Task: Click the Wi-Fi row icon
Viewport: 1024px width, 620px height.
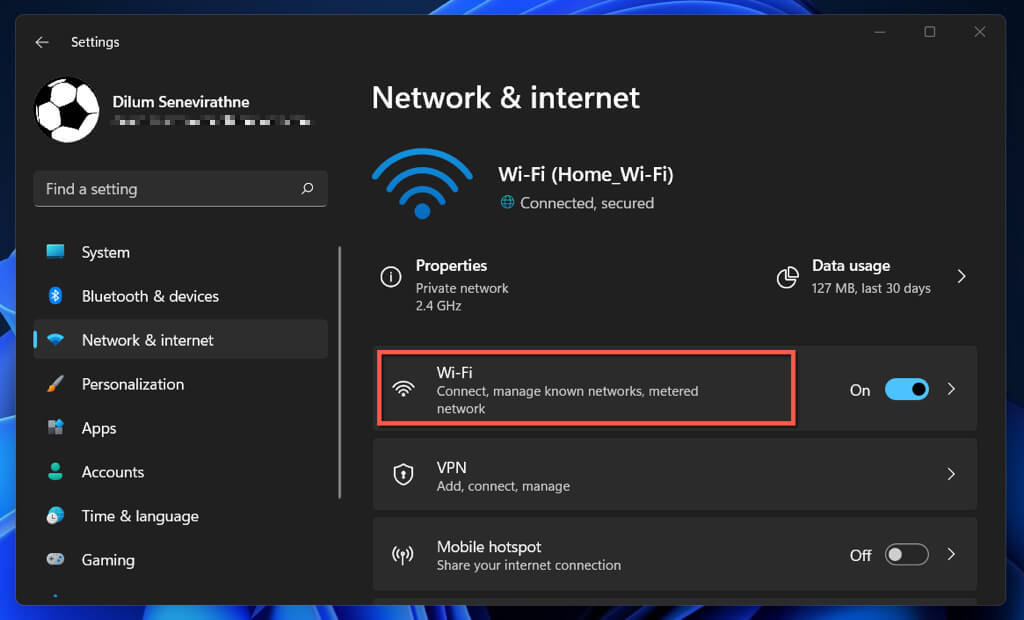Action: coord(404,389)
